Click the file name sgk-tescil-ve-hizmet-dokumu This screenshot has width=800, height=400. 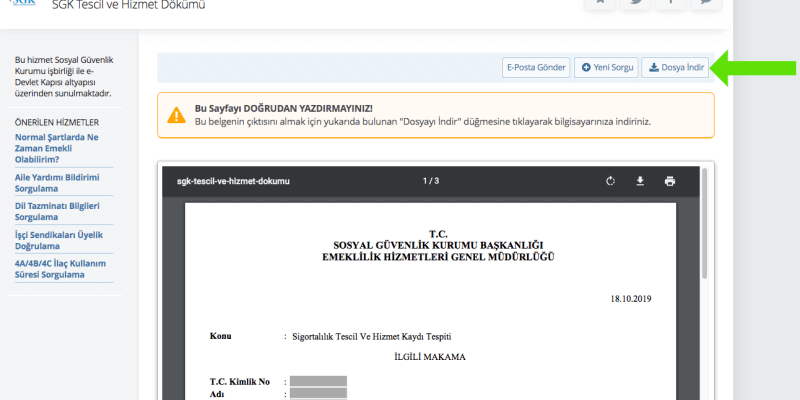point(233,181)
